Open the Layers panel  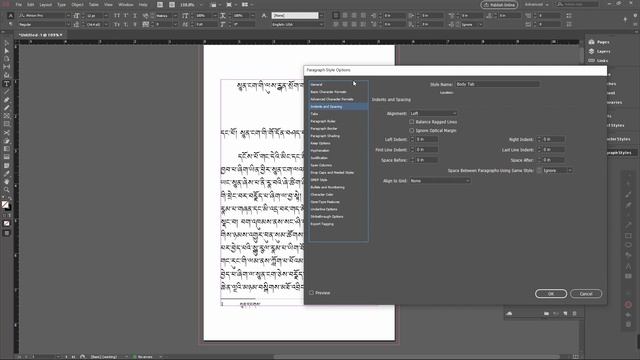tap(600, 51)
